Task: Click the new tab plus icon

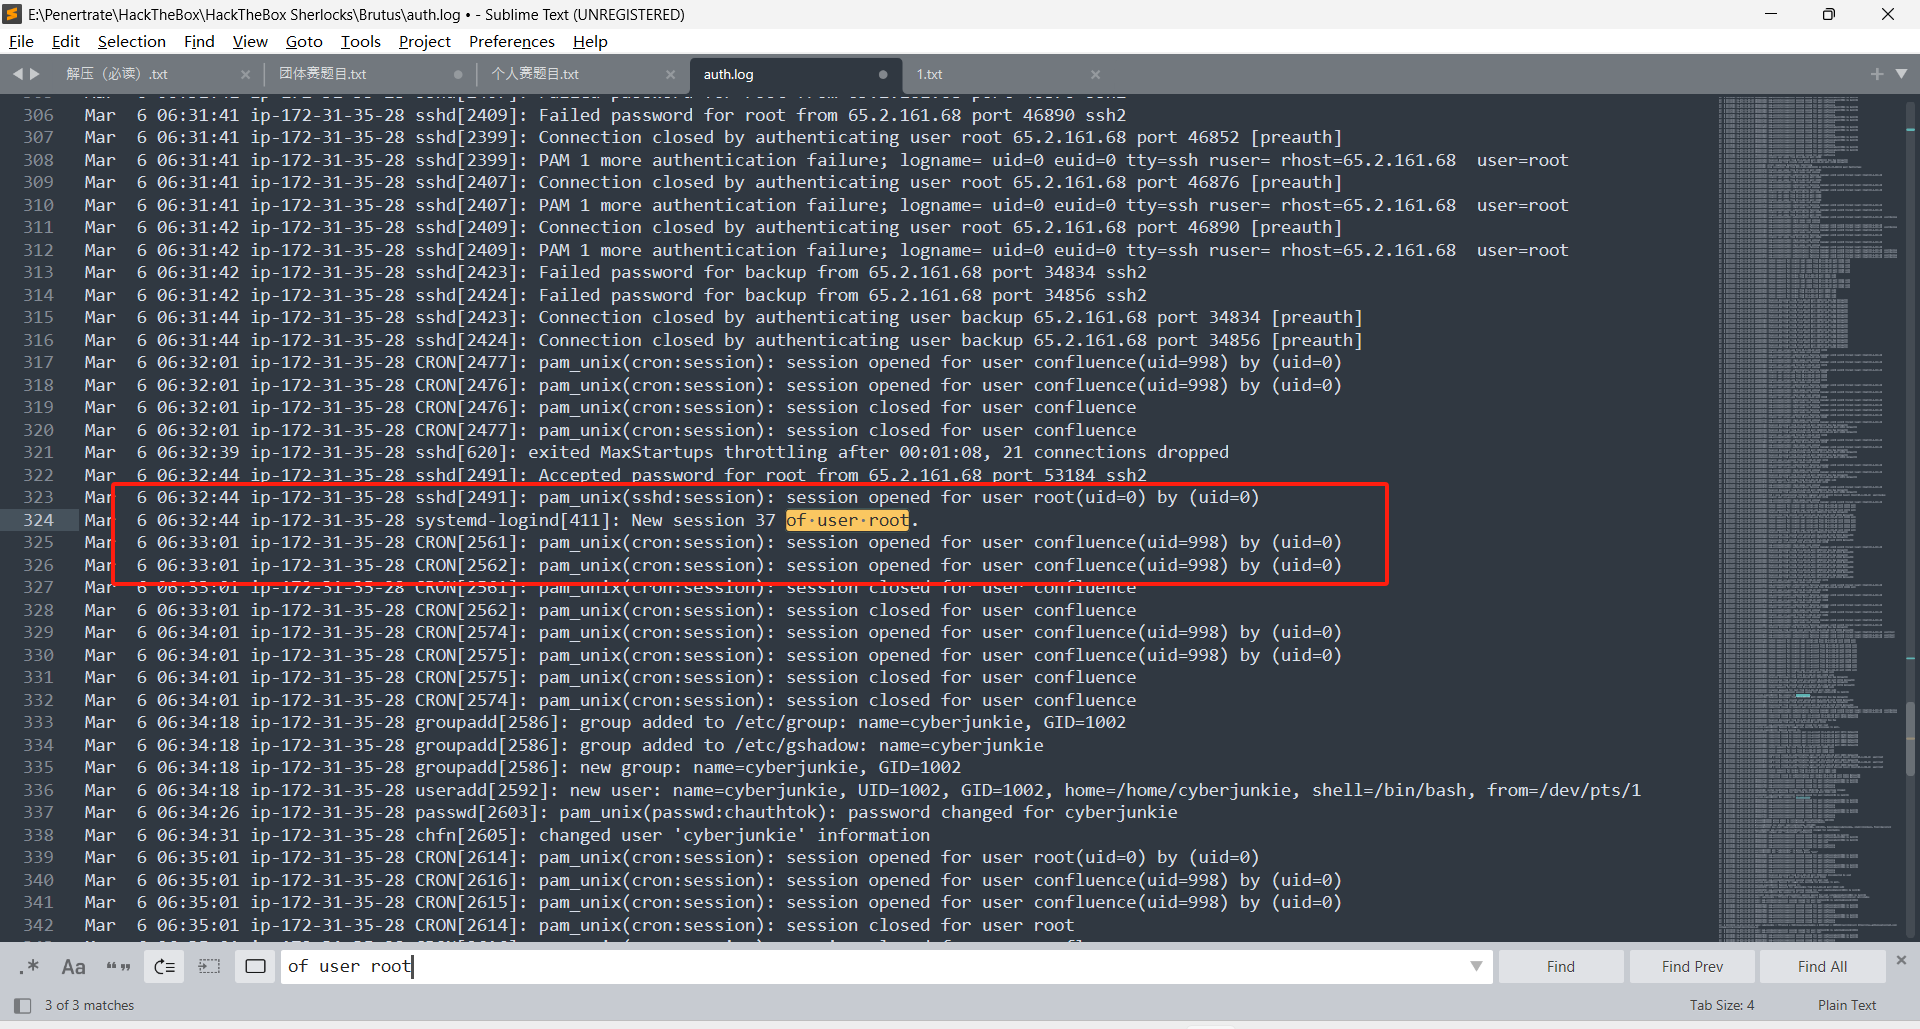Action: tap(1876, 74)
